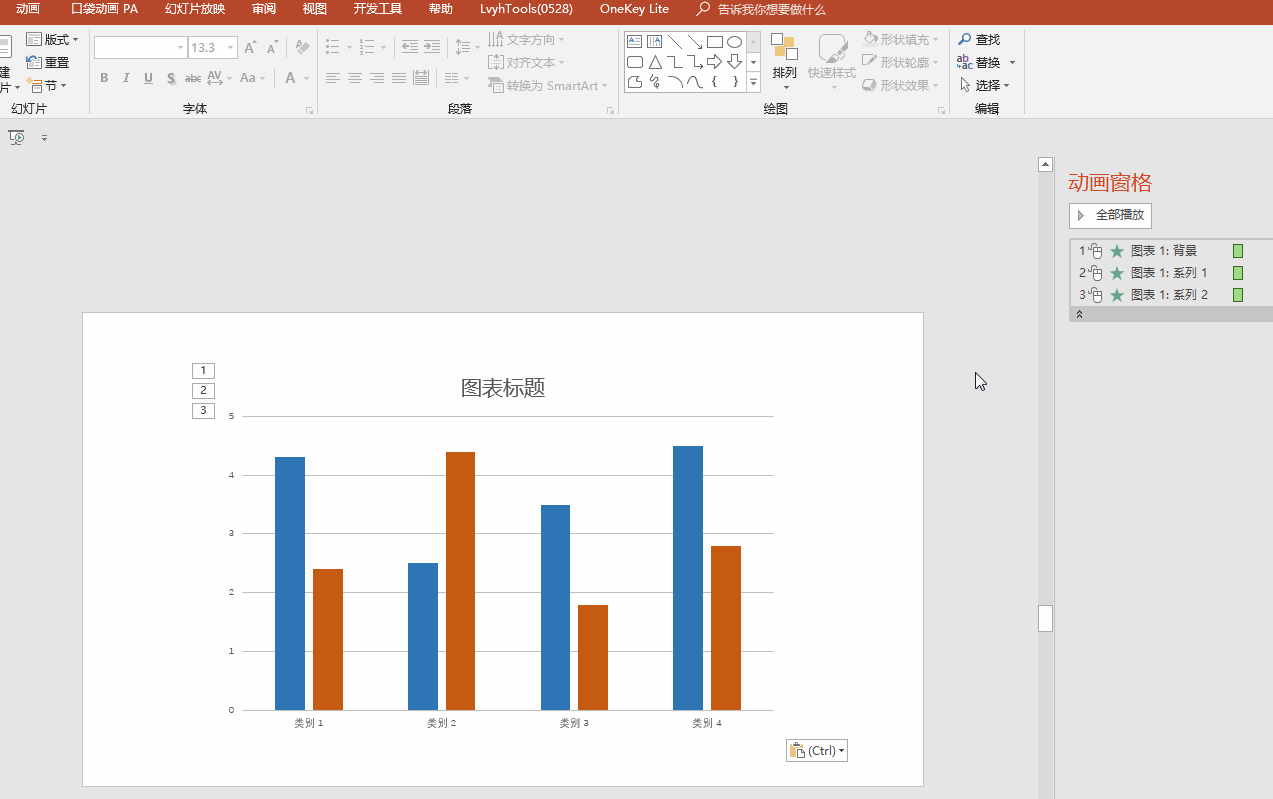Open the 版式 (Layout) dropdown

(x=52, y=40)
